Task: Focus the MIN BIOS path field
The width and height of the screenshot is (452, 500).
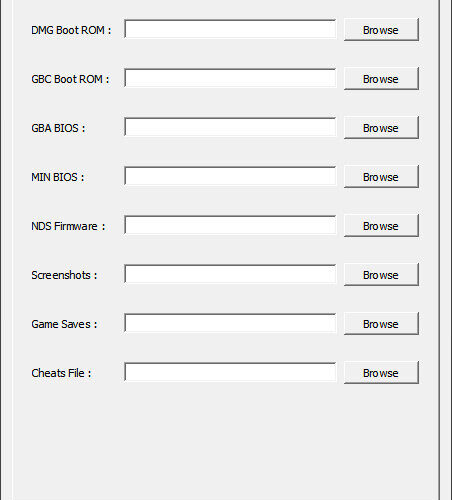Action: click(x=230, y=176)
